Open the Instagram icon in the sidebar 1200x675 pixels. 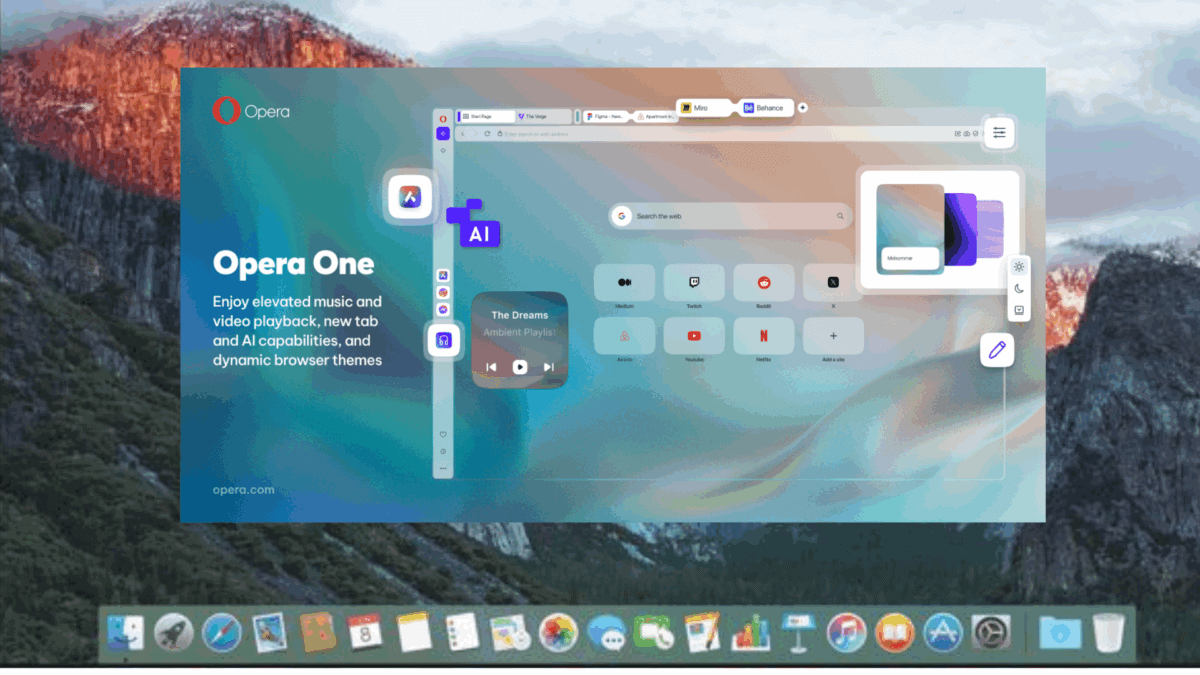coord(443,292)
